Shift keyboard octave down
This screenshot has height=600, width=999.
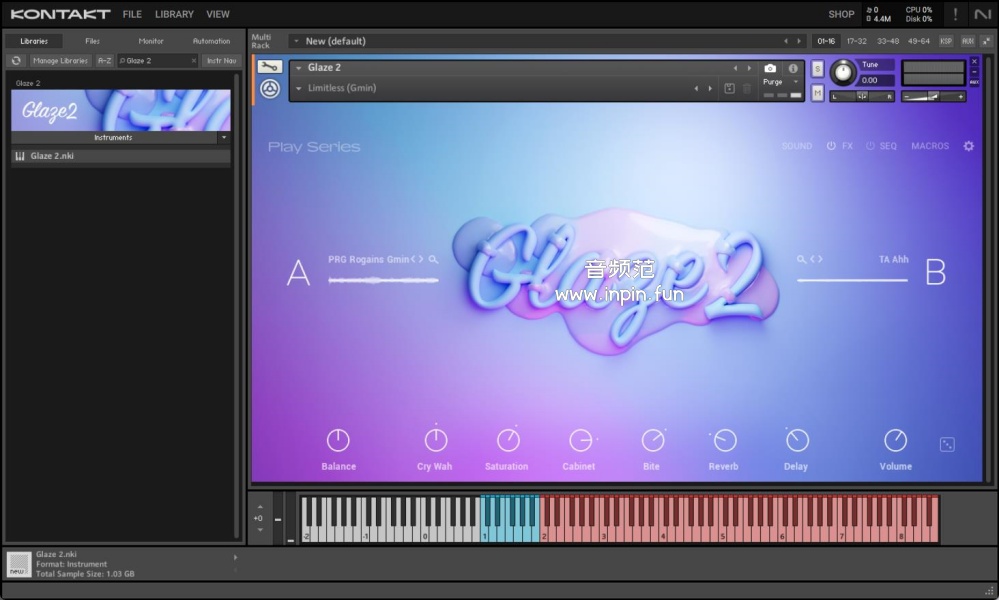[x=260, y=529]
